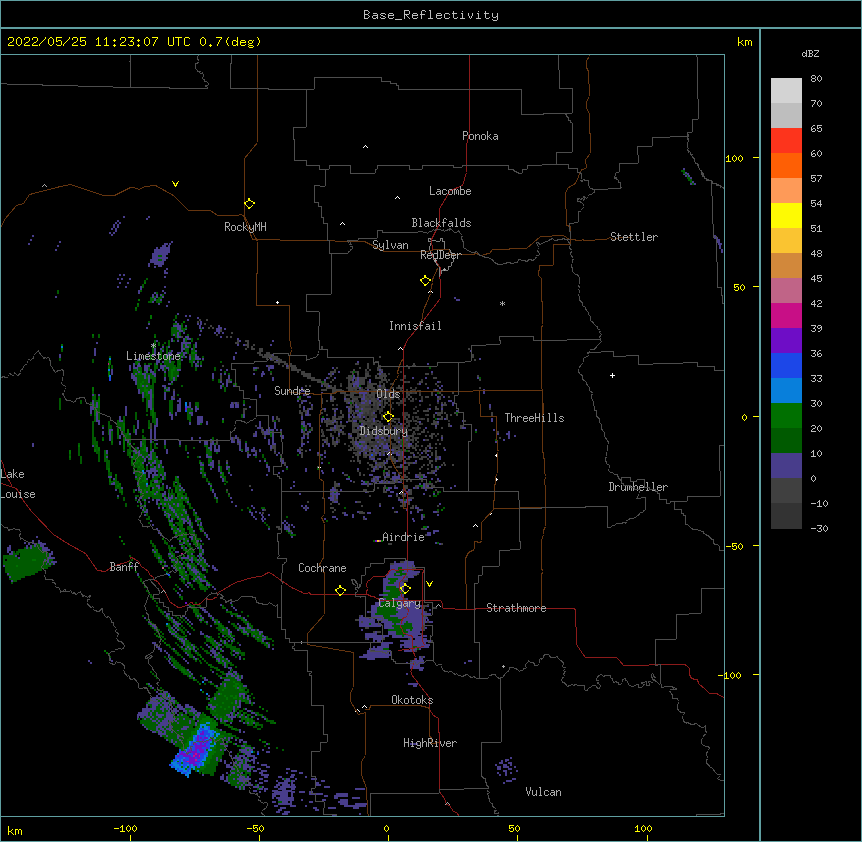Click the HighRiver label
The height and width of the screenshot is (842, 862).
click(x=430, y=743)
